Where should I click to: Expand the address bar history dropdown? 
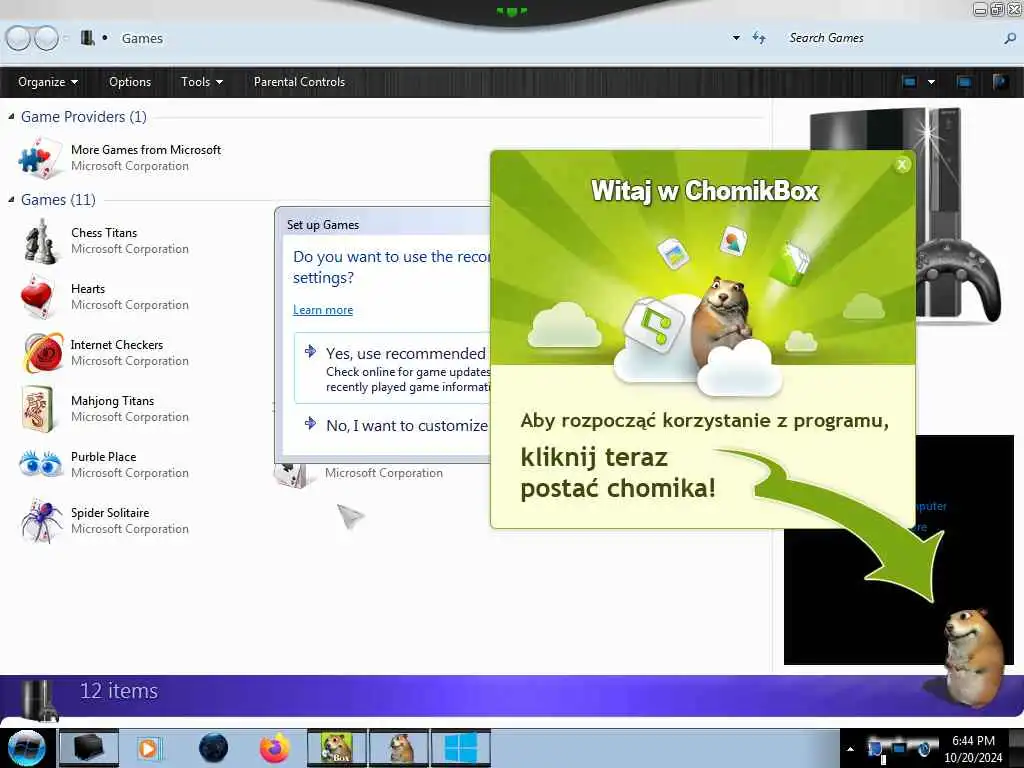pos(736,38)
